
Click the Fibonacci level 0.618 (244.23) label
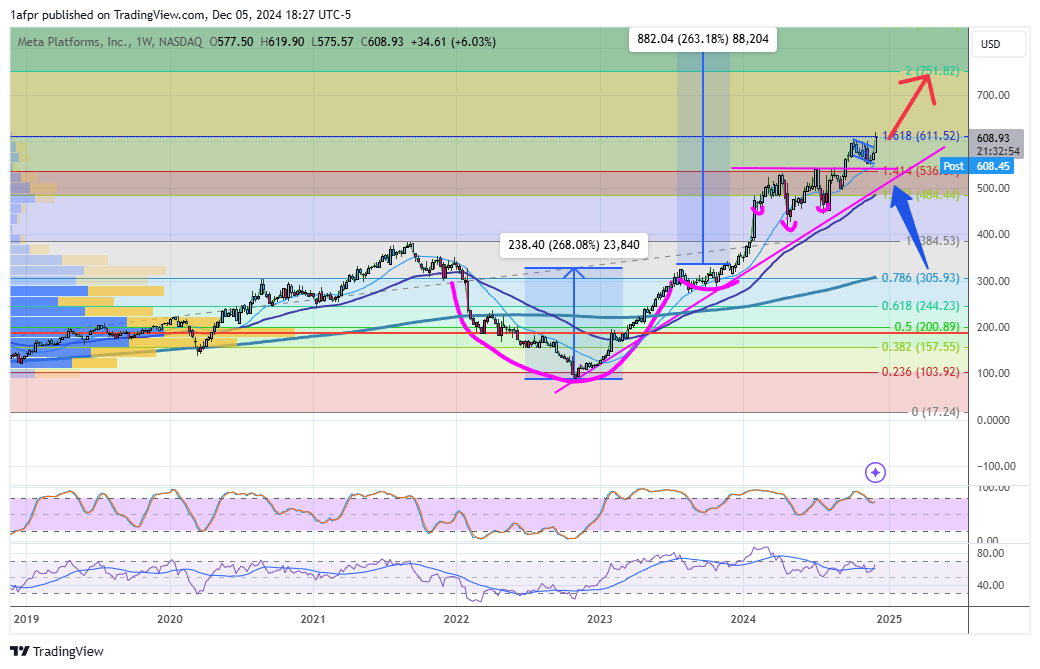pos(921,306)
